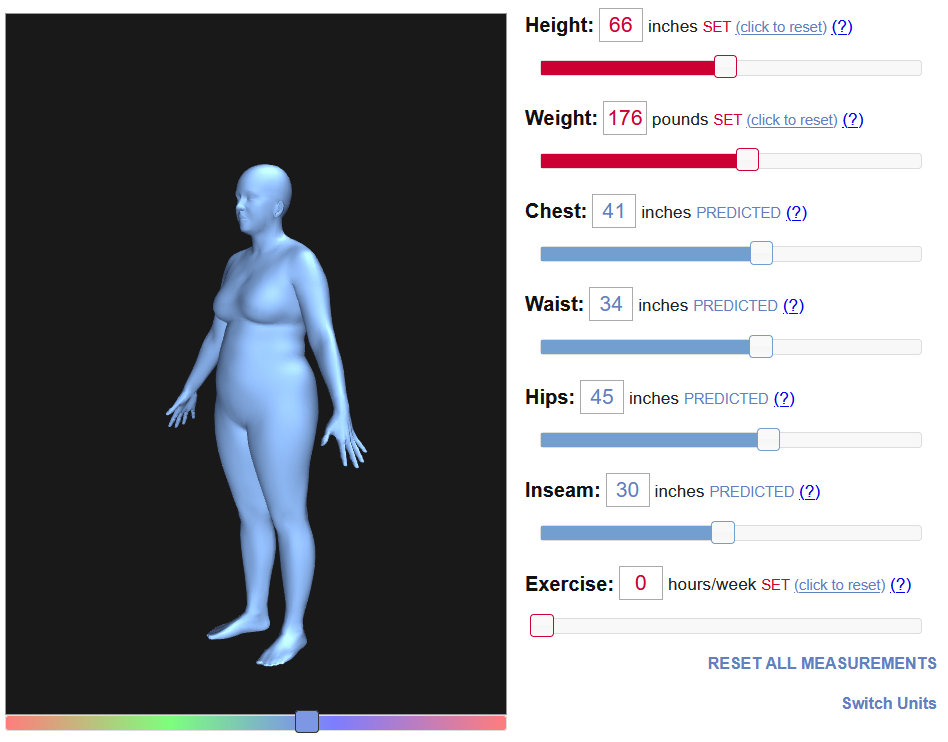Image resolution: width=948 pixels, height=742 pixels.
Task: Click the Weight value input box
Action: point(625,118)
